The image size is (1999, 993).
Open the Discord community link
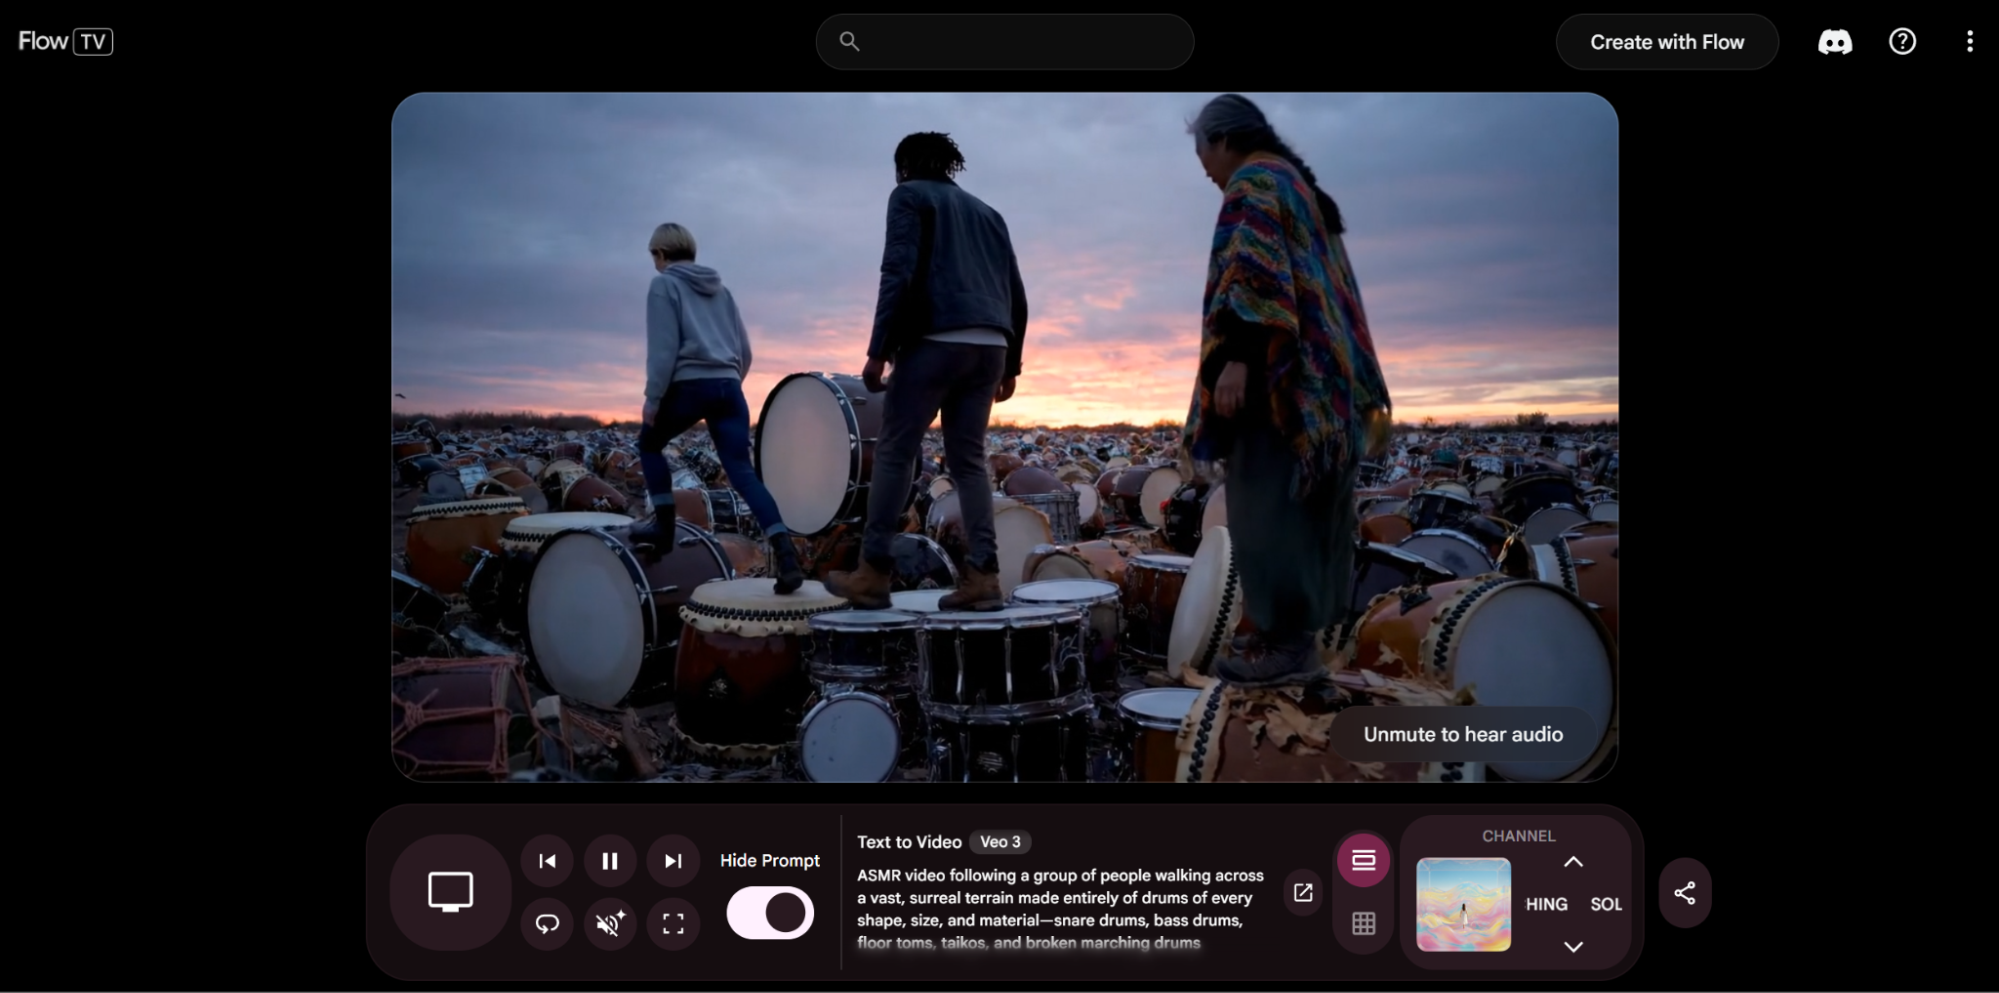coord(1835,42)
